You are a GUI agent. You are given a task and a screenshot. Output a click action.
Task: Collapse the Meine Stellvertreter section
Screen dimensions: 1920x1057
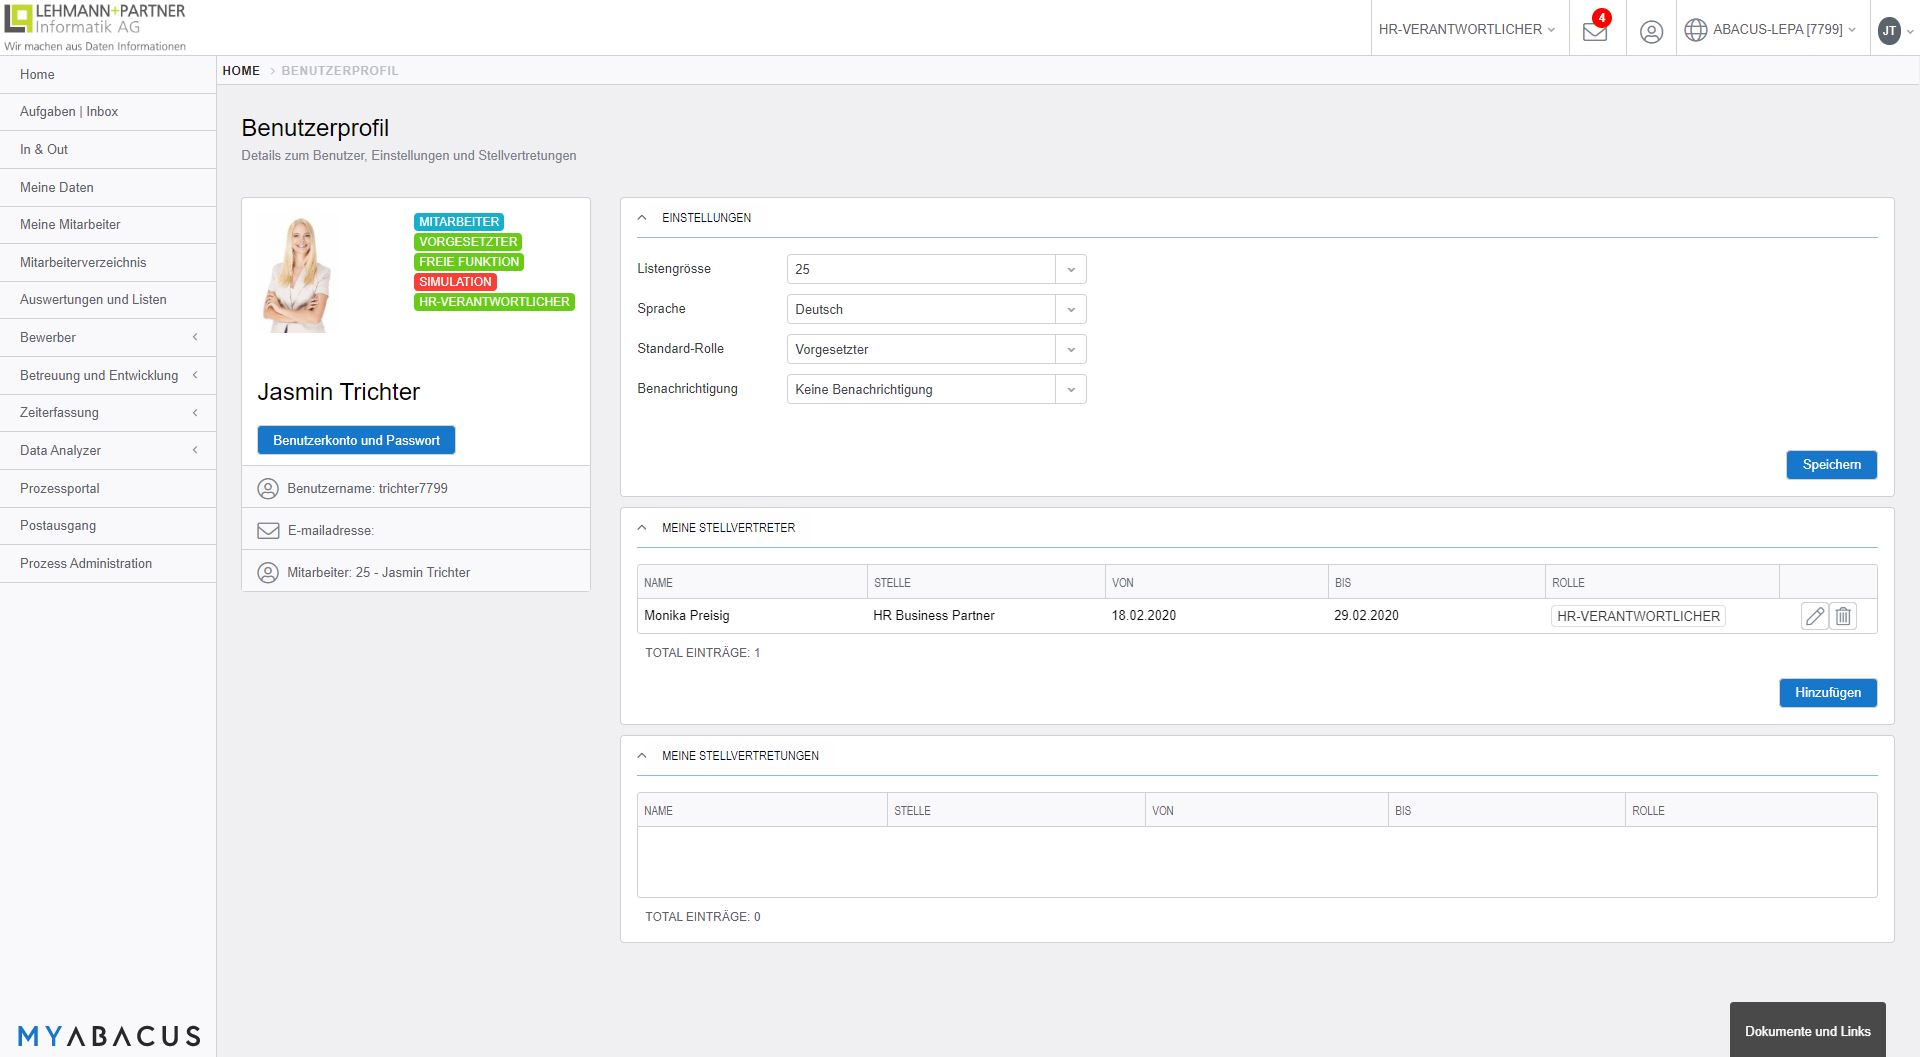[x=642, y=528]
